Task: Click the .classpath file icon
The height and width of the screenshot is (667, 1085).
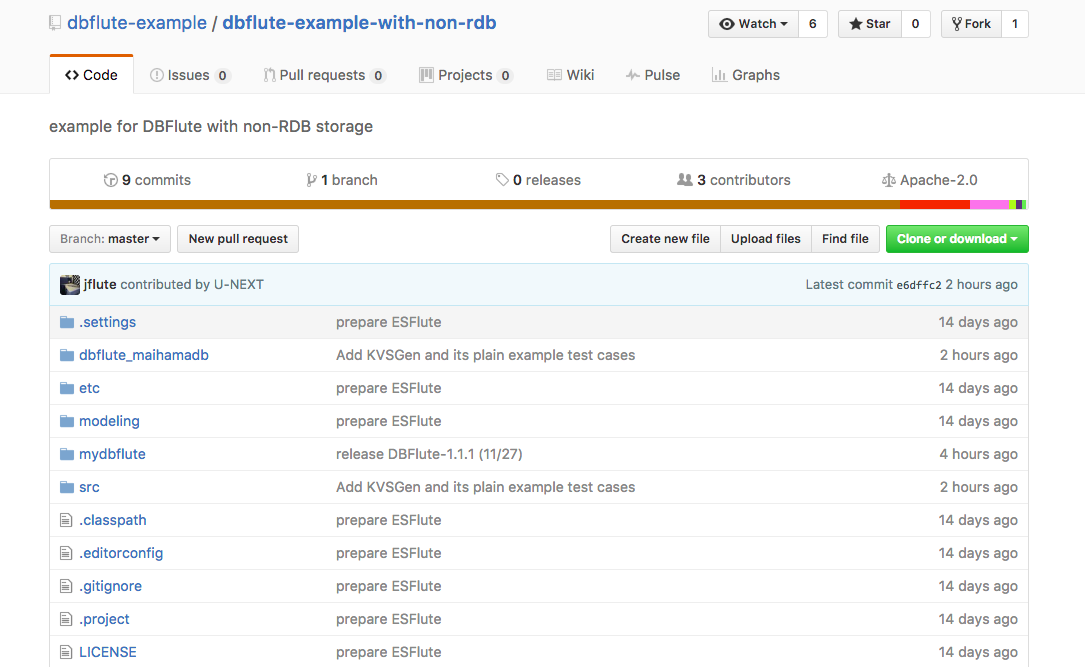Action: tap(66, 520)
